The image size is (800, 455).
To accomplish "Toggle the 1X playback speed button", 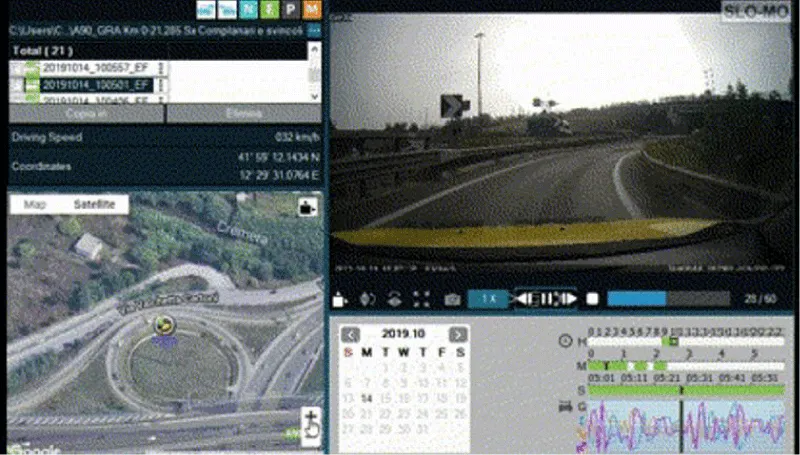I will pos(489,299).
